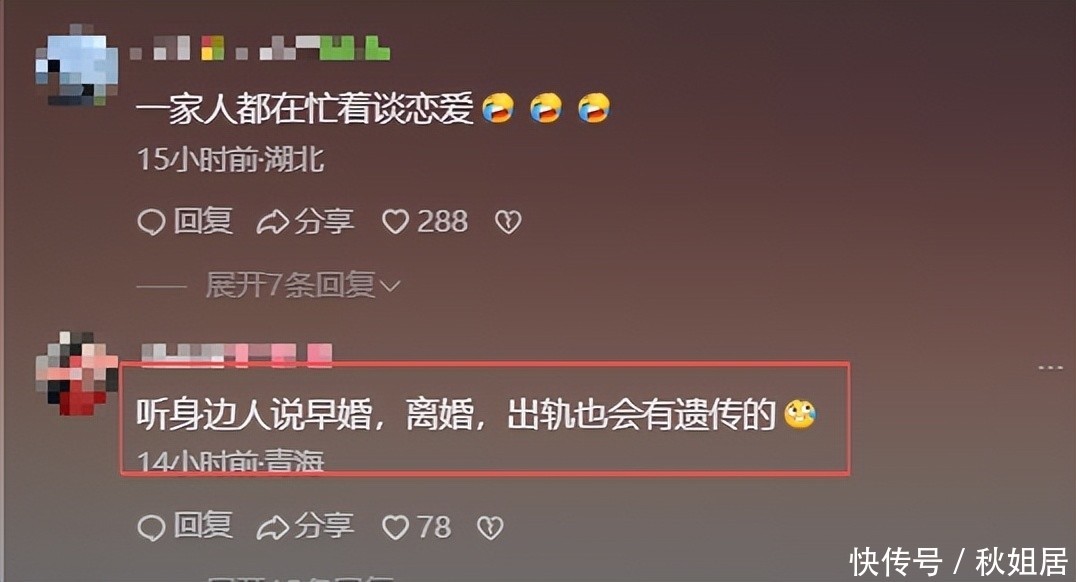Click the chevron next to 展开7条回复
Screen dimensions: 1076x582
pyautogui.click(x=390, y=286)
